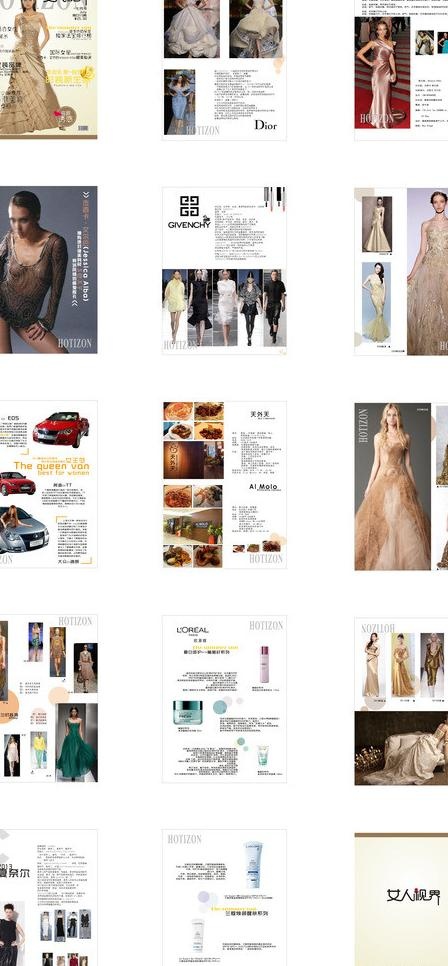This screenshot has height=966, width=448.
Task: Select the Jessica Alba portrait page
Action: pos(48,270)
